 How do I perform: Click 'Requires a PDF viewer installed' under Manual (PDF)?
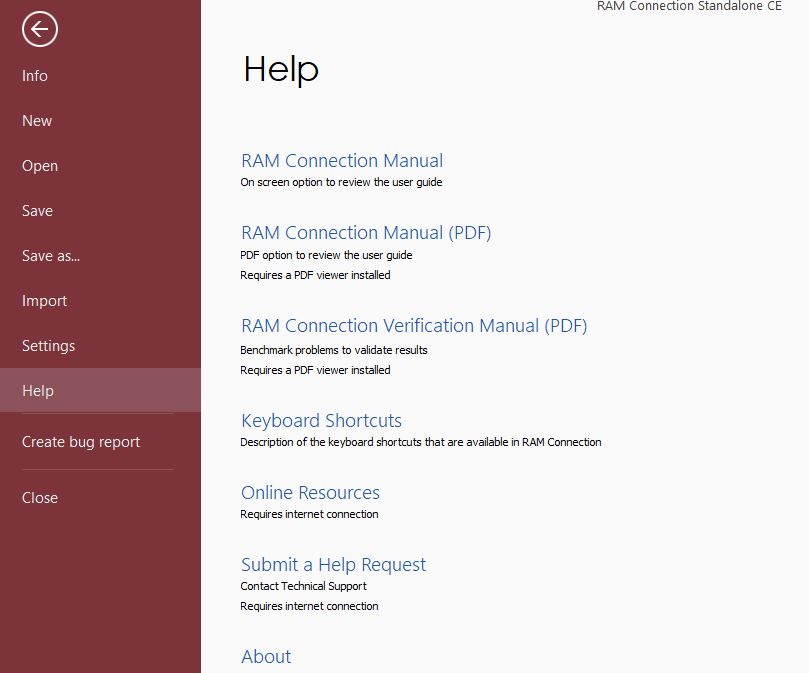tap(315, 275)
